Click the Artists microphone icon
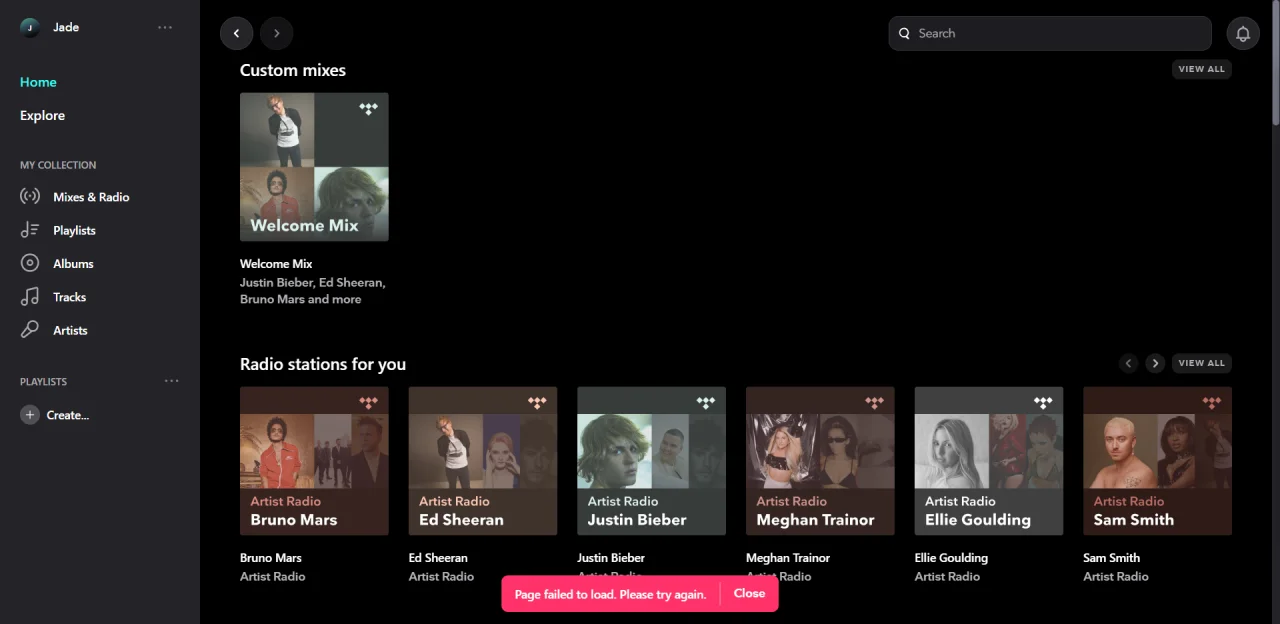Viewport: 1280px width, 624px height. point(30,330)
